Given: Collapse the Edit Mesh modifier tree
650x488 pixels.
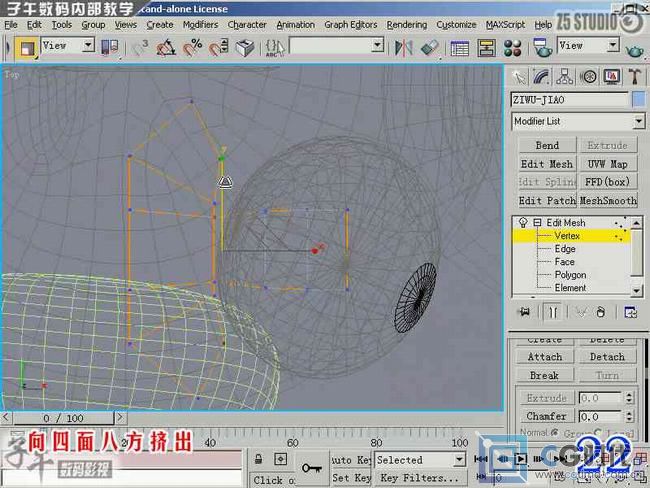Looking at the screenshot, I should 537,223.
